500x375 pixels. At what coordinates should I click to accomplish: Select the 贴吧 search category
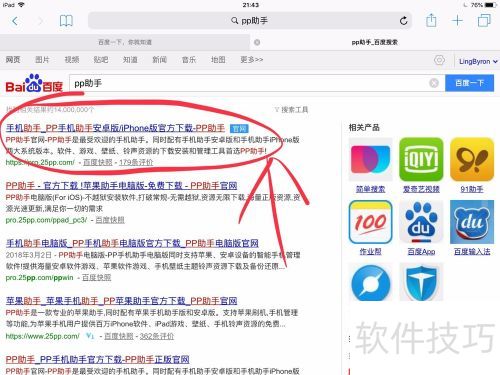point(101,60)
